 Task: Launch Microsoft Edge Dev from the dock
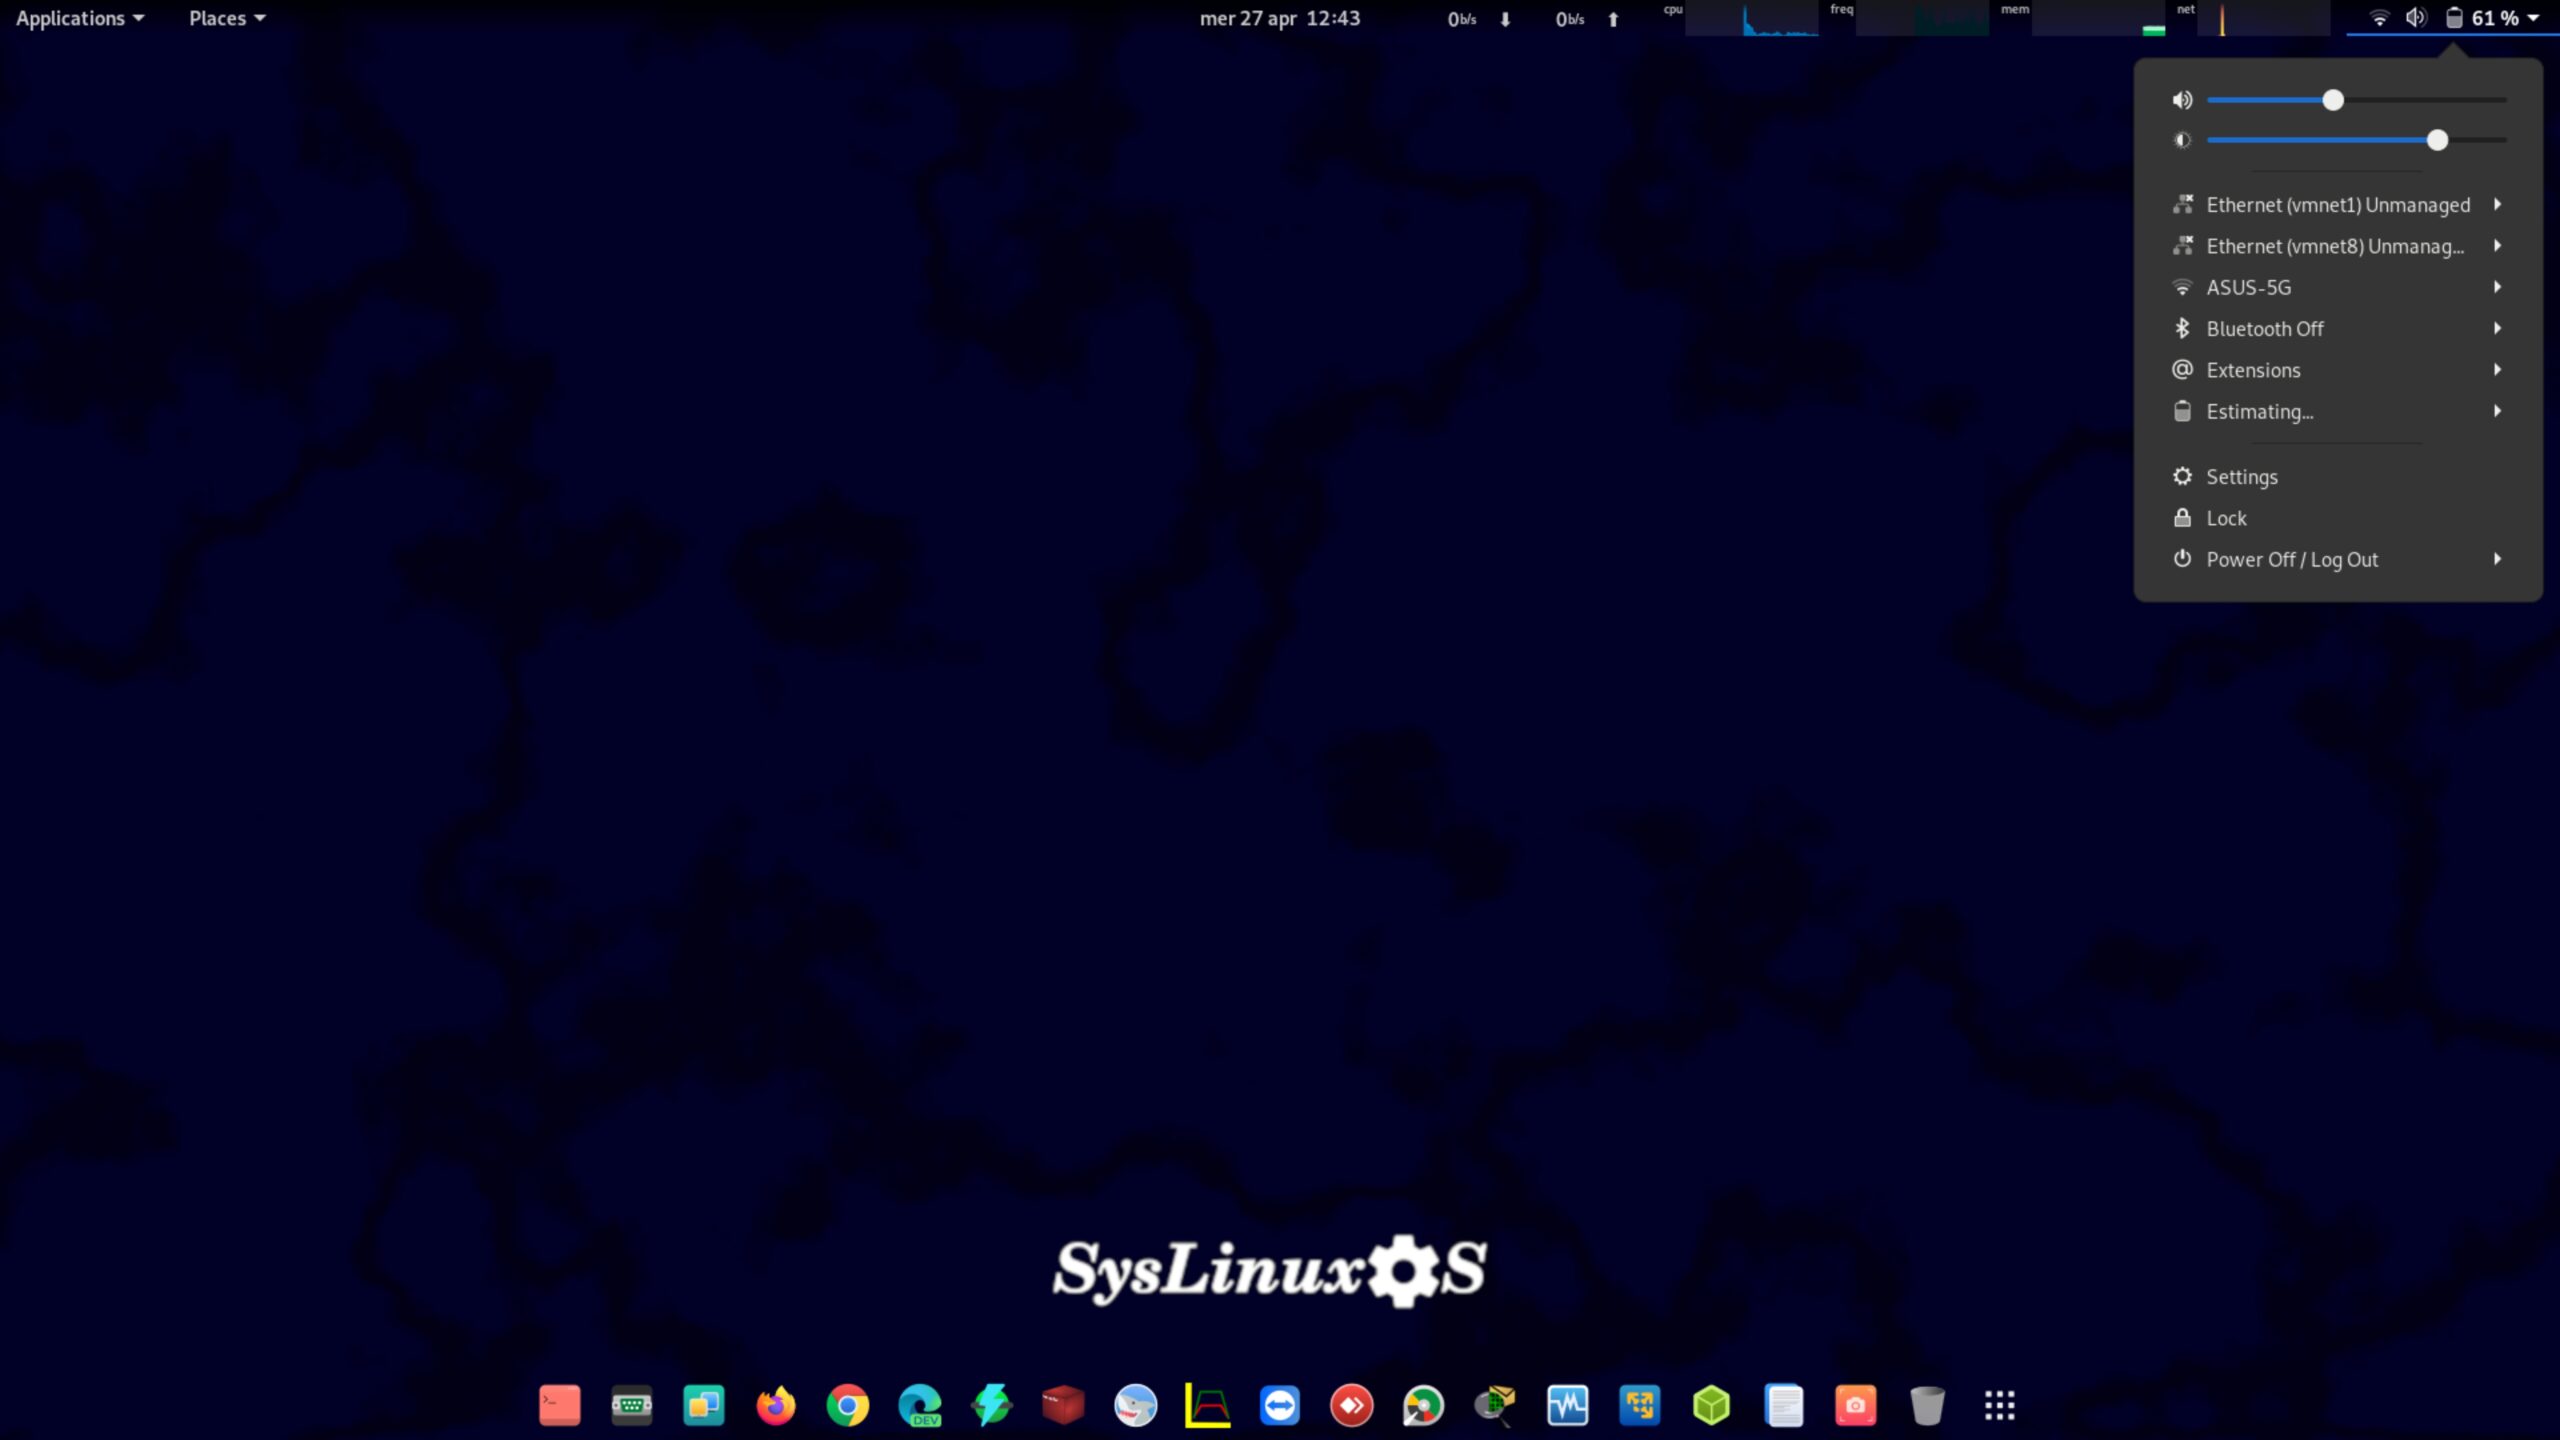coord(919,1405)
